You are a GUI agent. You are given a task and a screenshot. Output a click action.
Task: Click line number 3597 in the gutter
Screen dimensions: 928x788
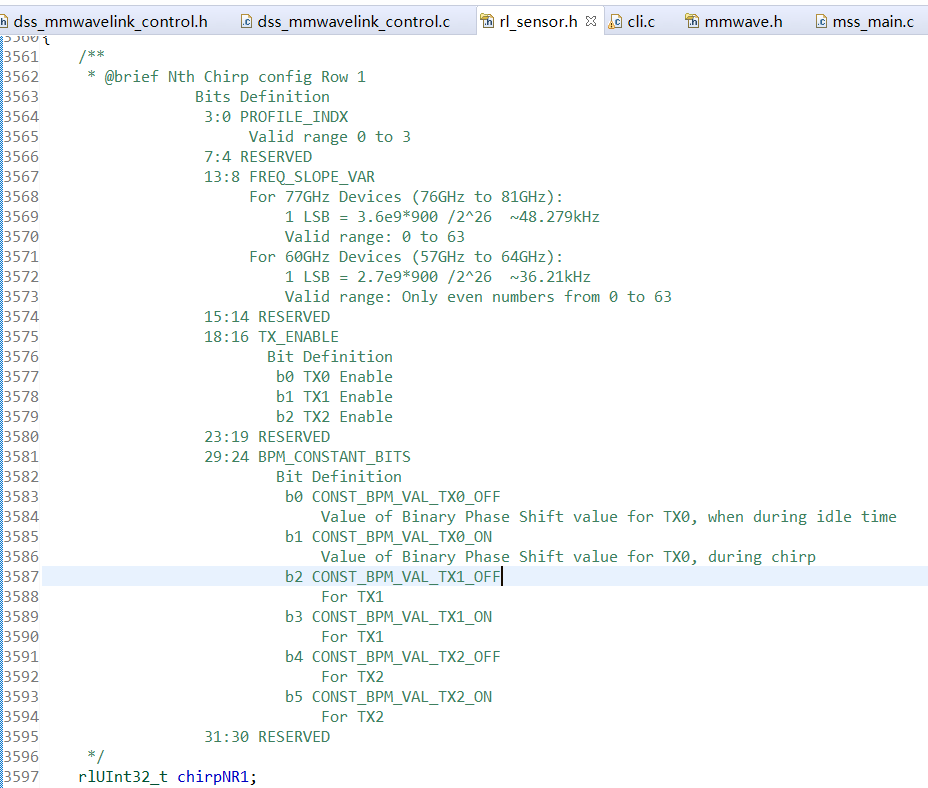(x=21, y=777)
